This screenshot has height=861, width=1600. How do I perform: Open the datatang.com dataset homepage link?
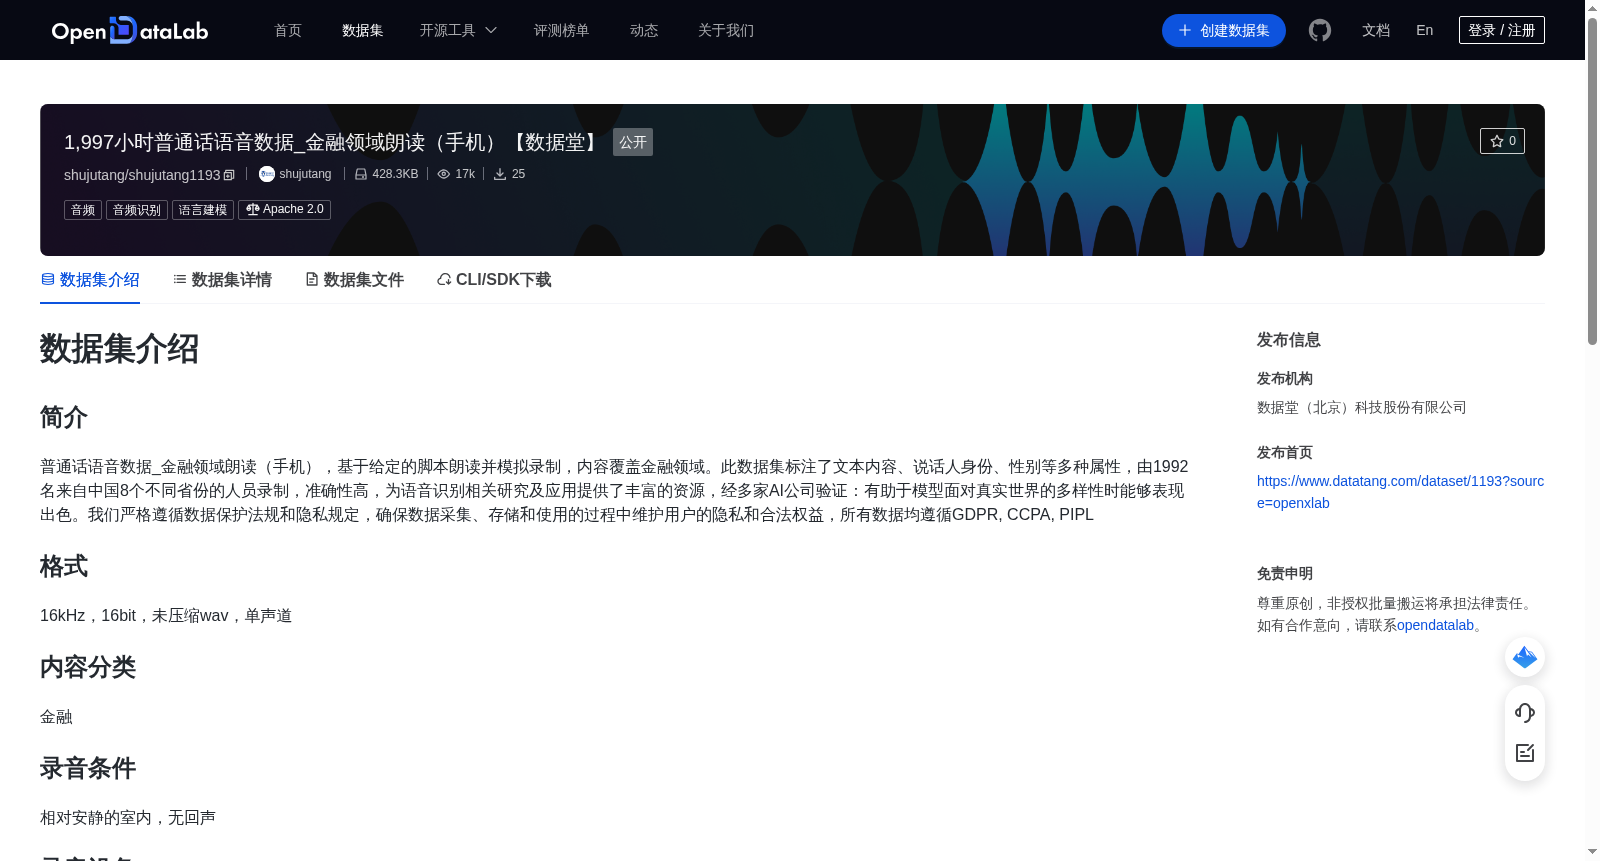[1400, 492]
